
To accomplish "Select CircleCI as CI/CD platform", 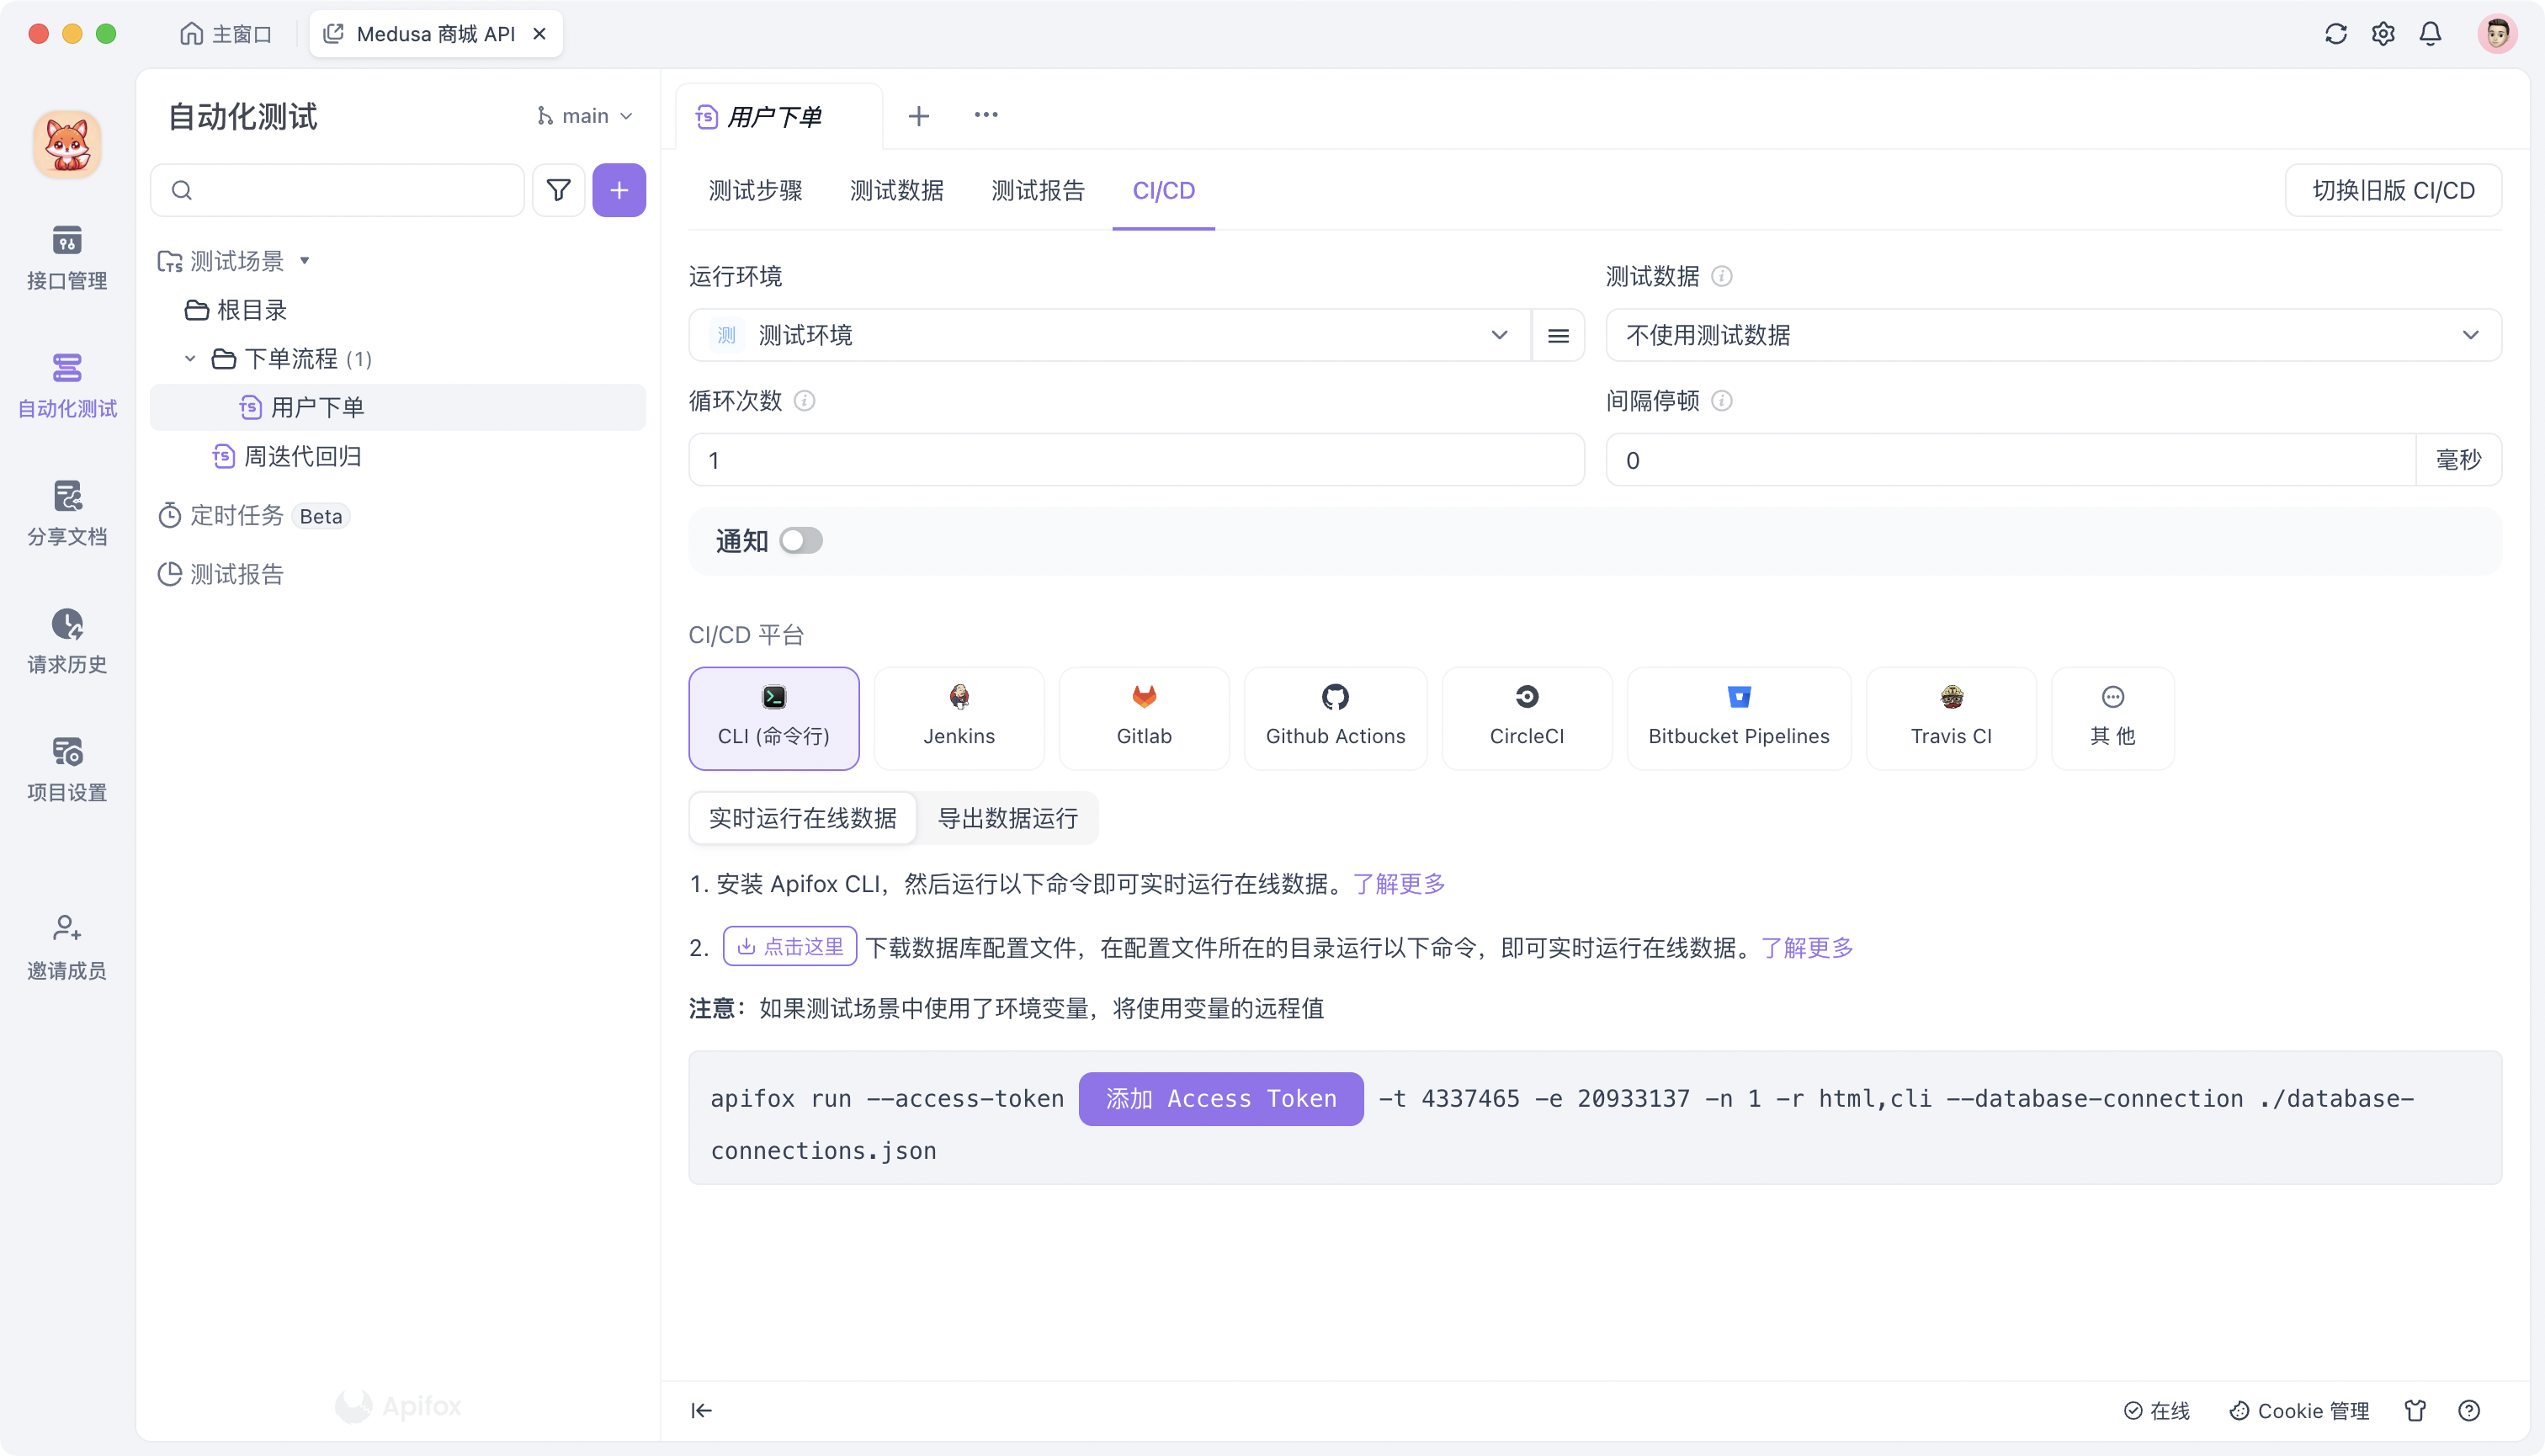I will (x=1527, y=718).
